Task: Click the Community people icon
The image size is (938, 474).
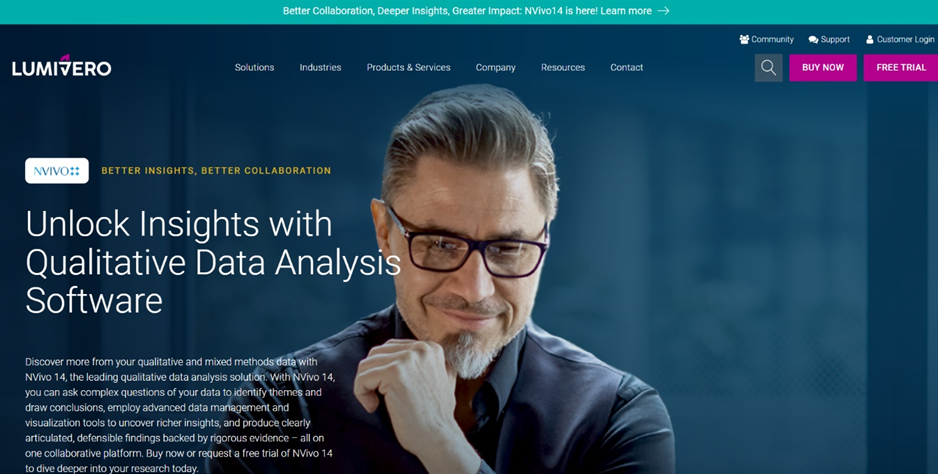Action: (x=744, y=40)
